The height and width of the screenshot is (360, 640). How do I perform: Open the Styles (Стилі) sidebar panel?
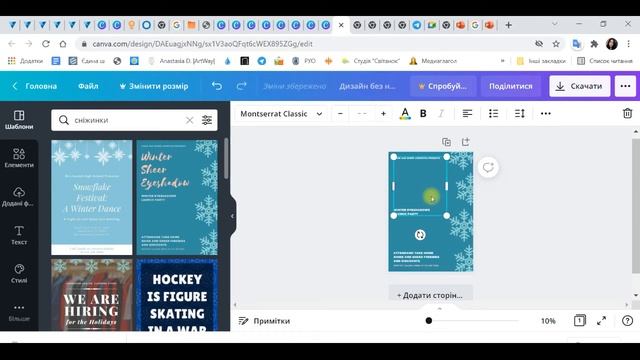click(x=19, y=273)
